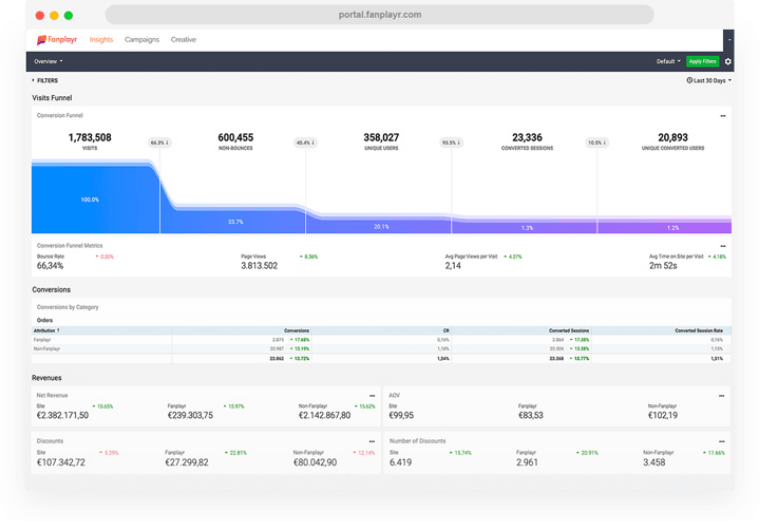The width and height of the screenshot is (760, 521).
Task: Open AOV panel three-dot menu
Action: (723, 396)
